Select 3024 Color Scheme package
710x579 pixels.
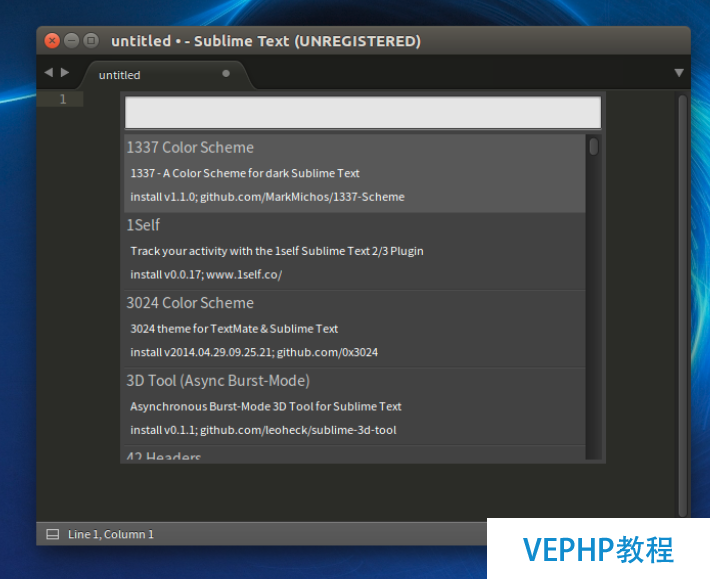pos(355,329)
